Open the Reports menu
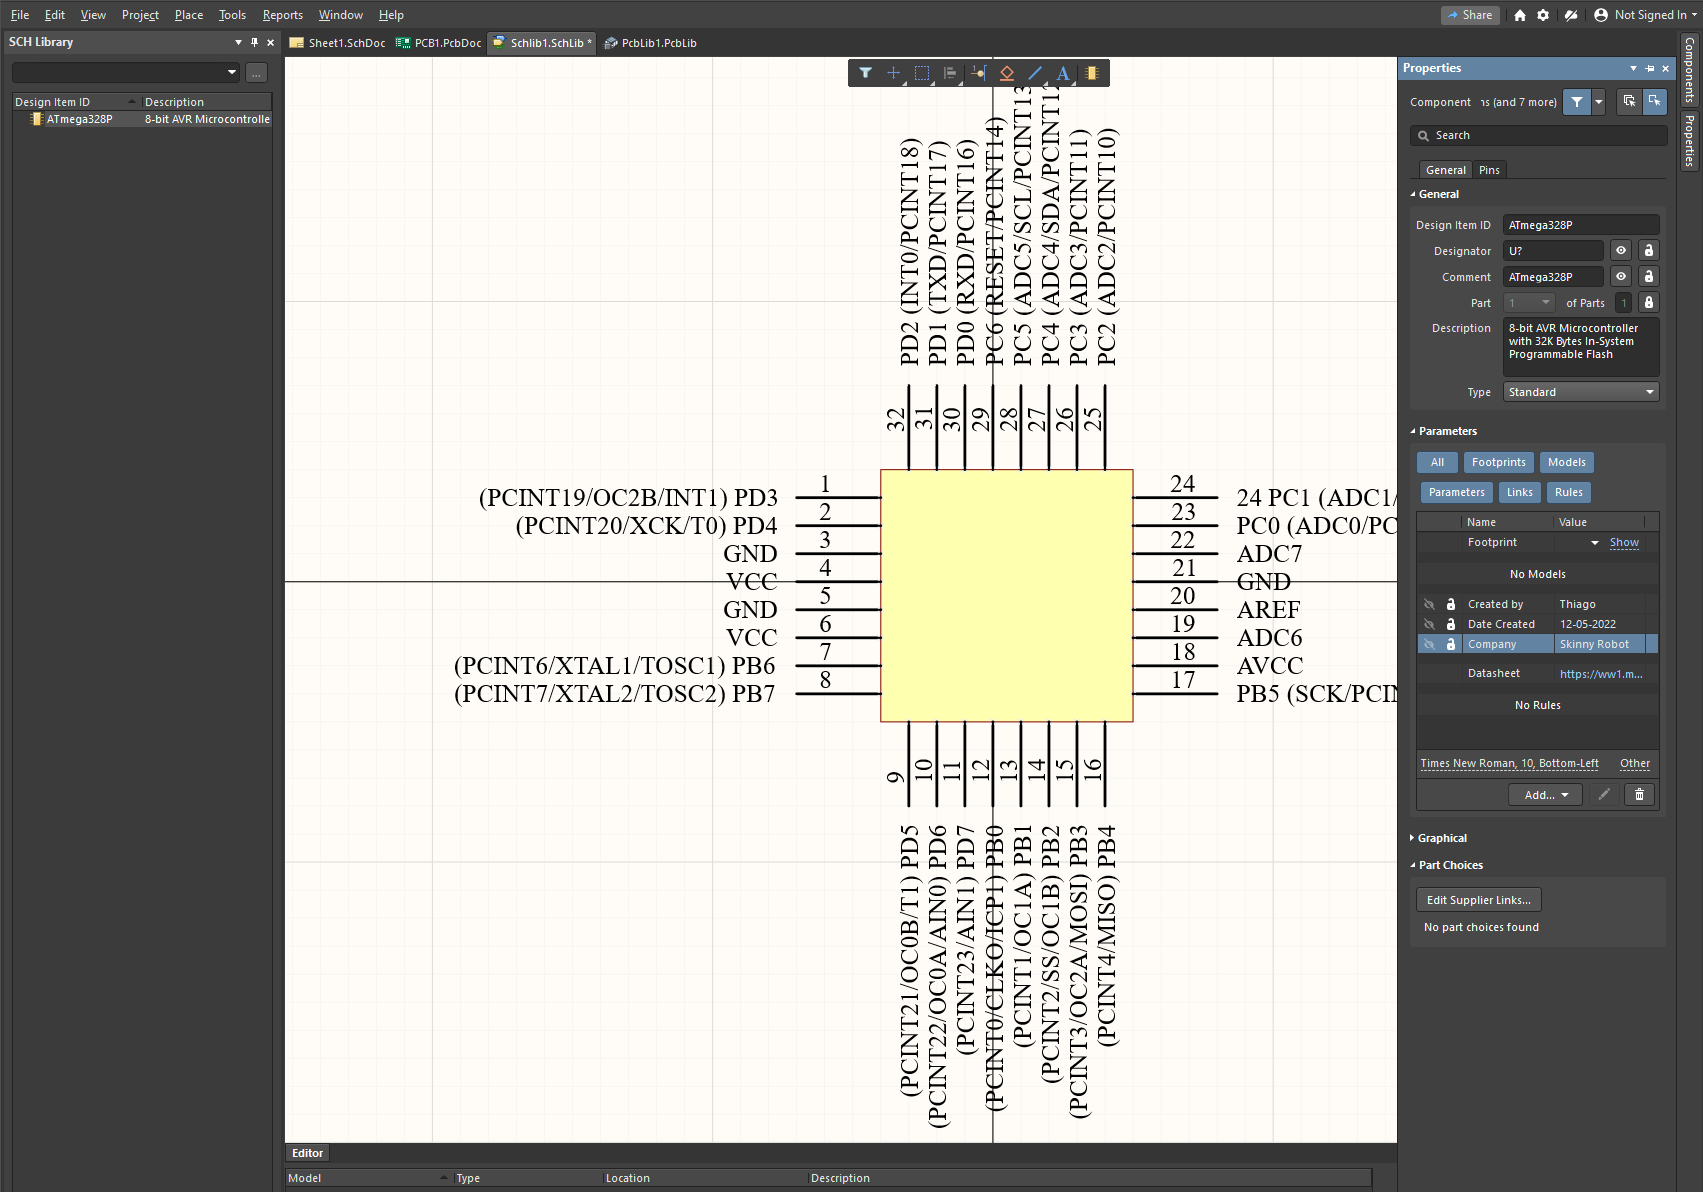The width and height of the screenshot is (1703, 1192). coord(283,15)
